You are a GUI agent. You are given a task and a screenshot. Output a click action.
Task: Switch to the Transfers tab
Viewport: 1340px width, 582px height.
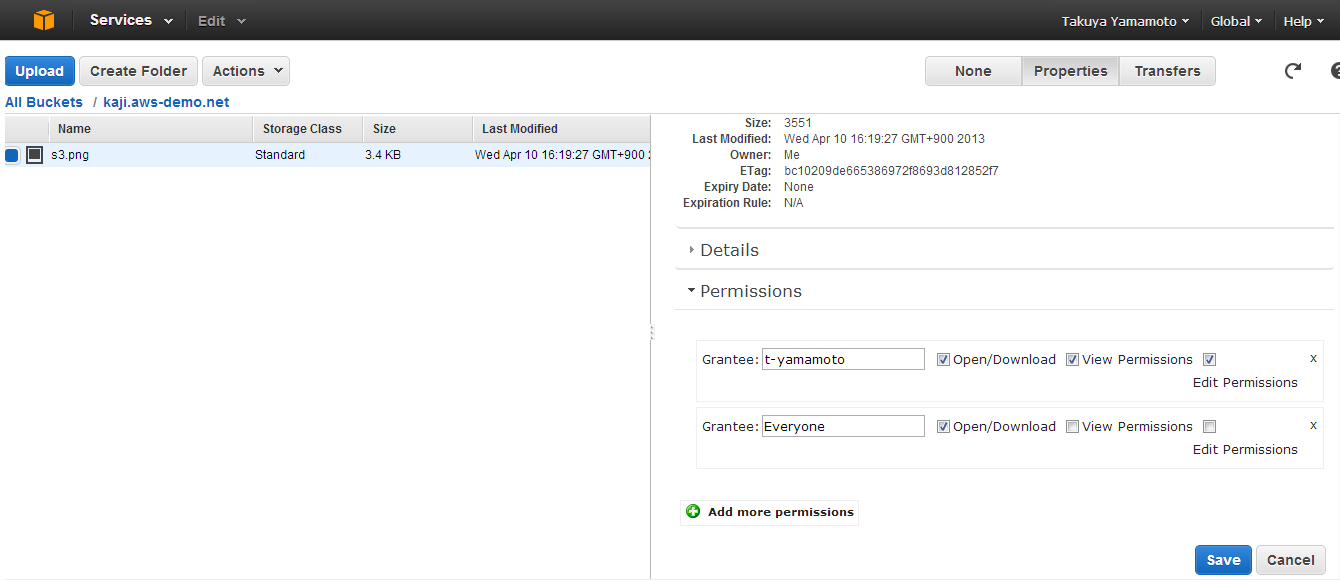pos(1167,71)
